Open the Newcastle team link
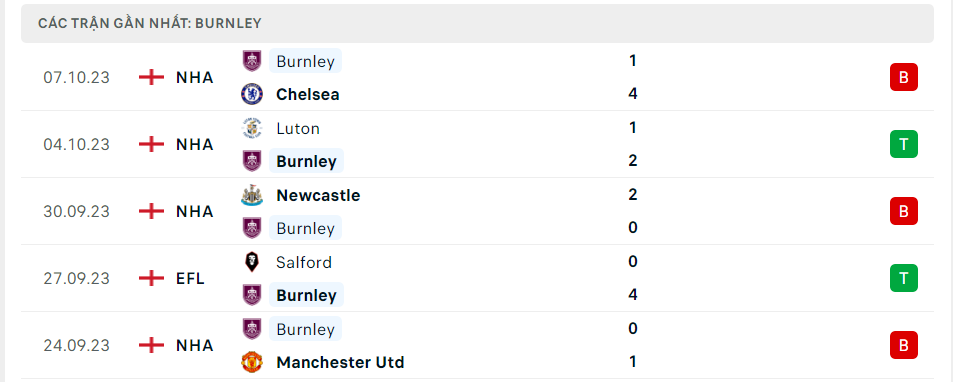Image resolution: width=953 pixels, height=382 pixels. (318, 195)
